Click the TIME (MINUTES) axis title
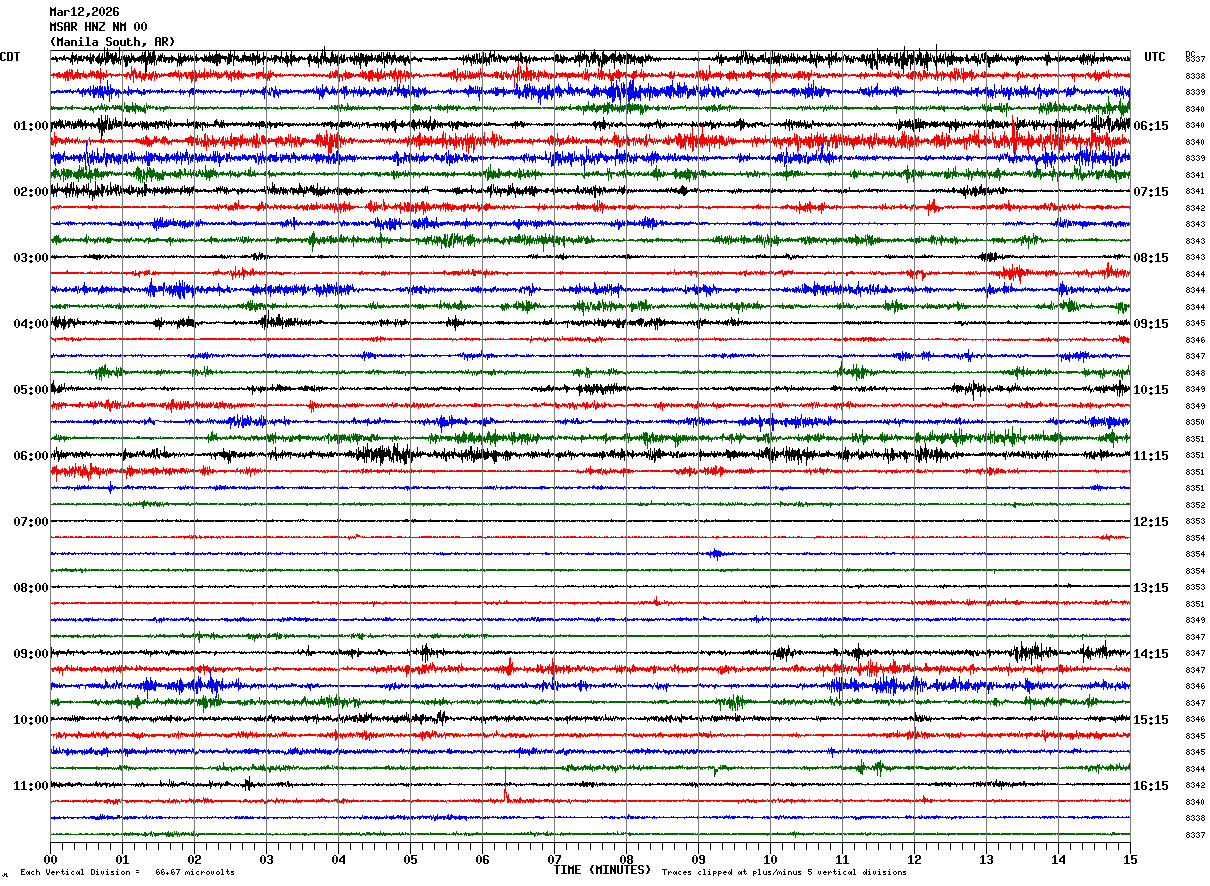Viewport: 1210px width, 886px height. pyautogui.click(x=602, y=870)
